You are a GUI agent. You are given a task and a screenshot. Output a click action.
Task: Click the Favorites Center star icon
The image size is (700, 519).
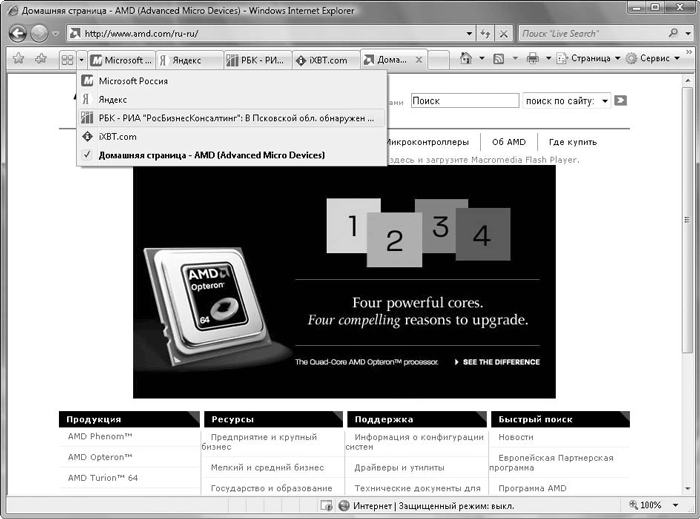coord(17,59)
